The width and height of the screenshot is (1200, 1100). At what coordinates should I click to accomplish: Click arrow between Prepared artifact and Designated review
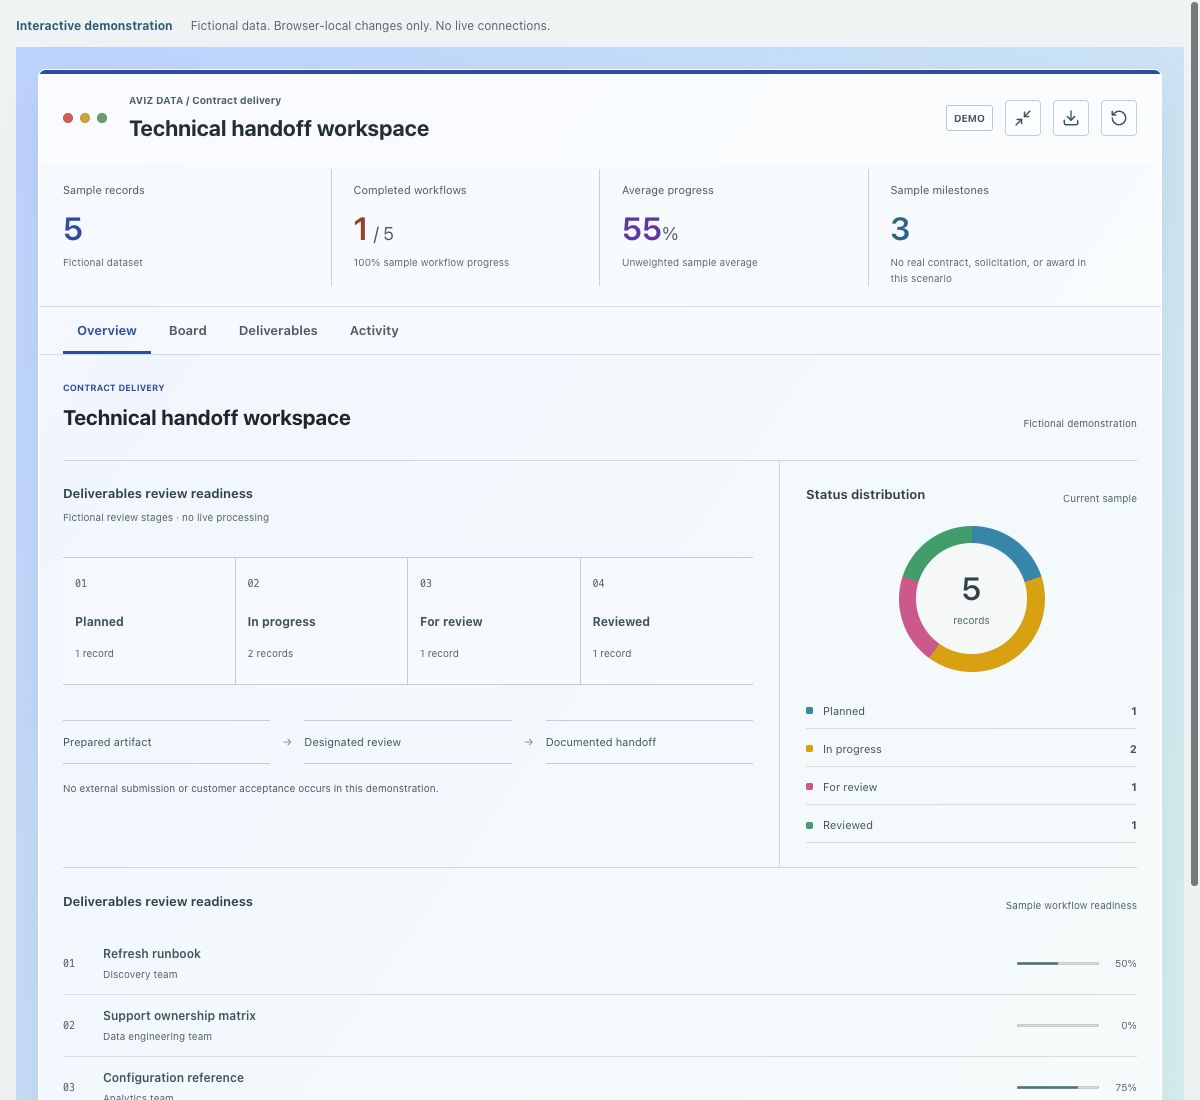pos(287,742)
